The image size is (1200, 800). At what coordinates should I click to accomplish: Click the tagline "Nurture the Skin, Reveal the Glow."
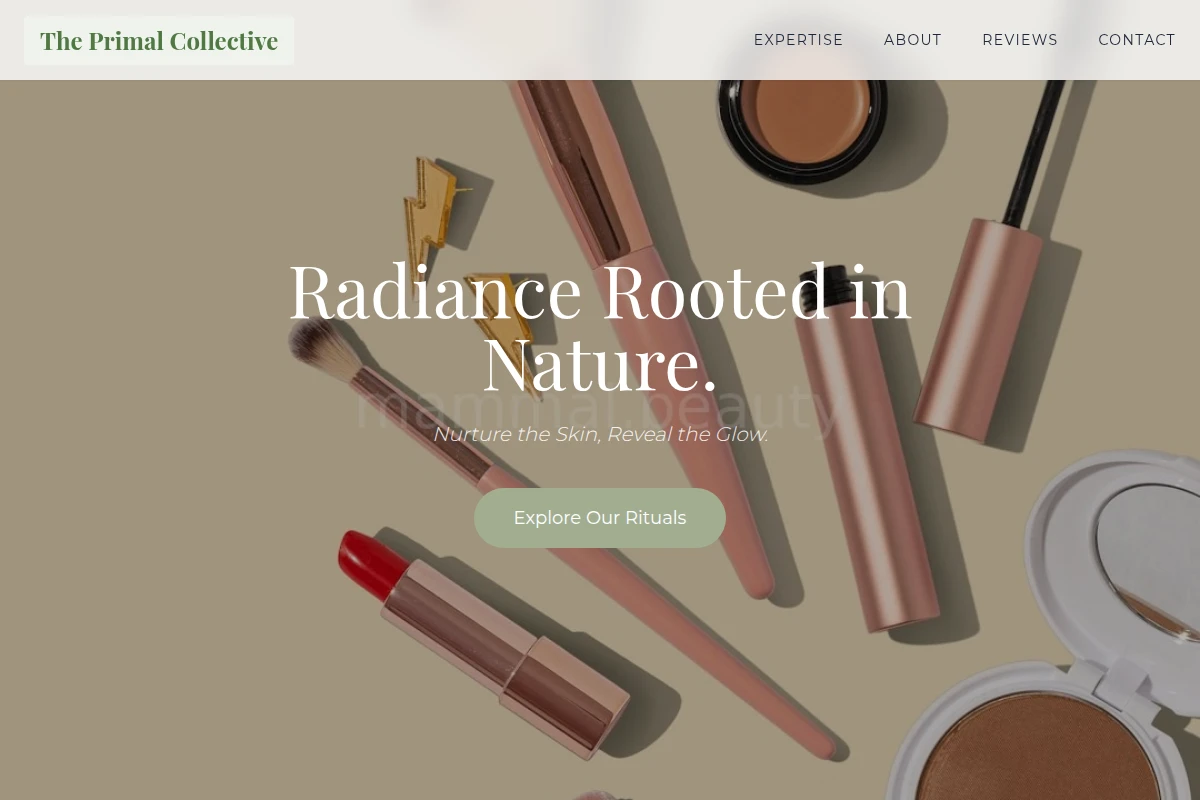pyautogui.click(x=600, y=434)
